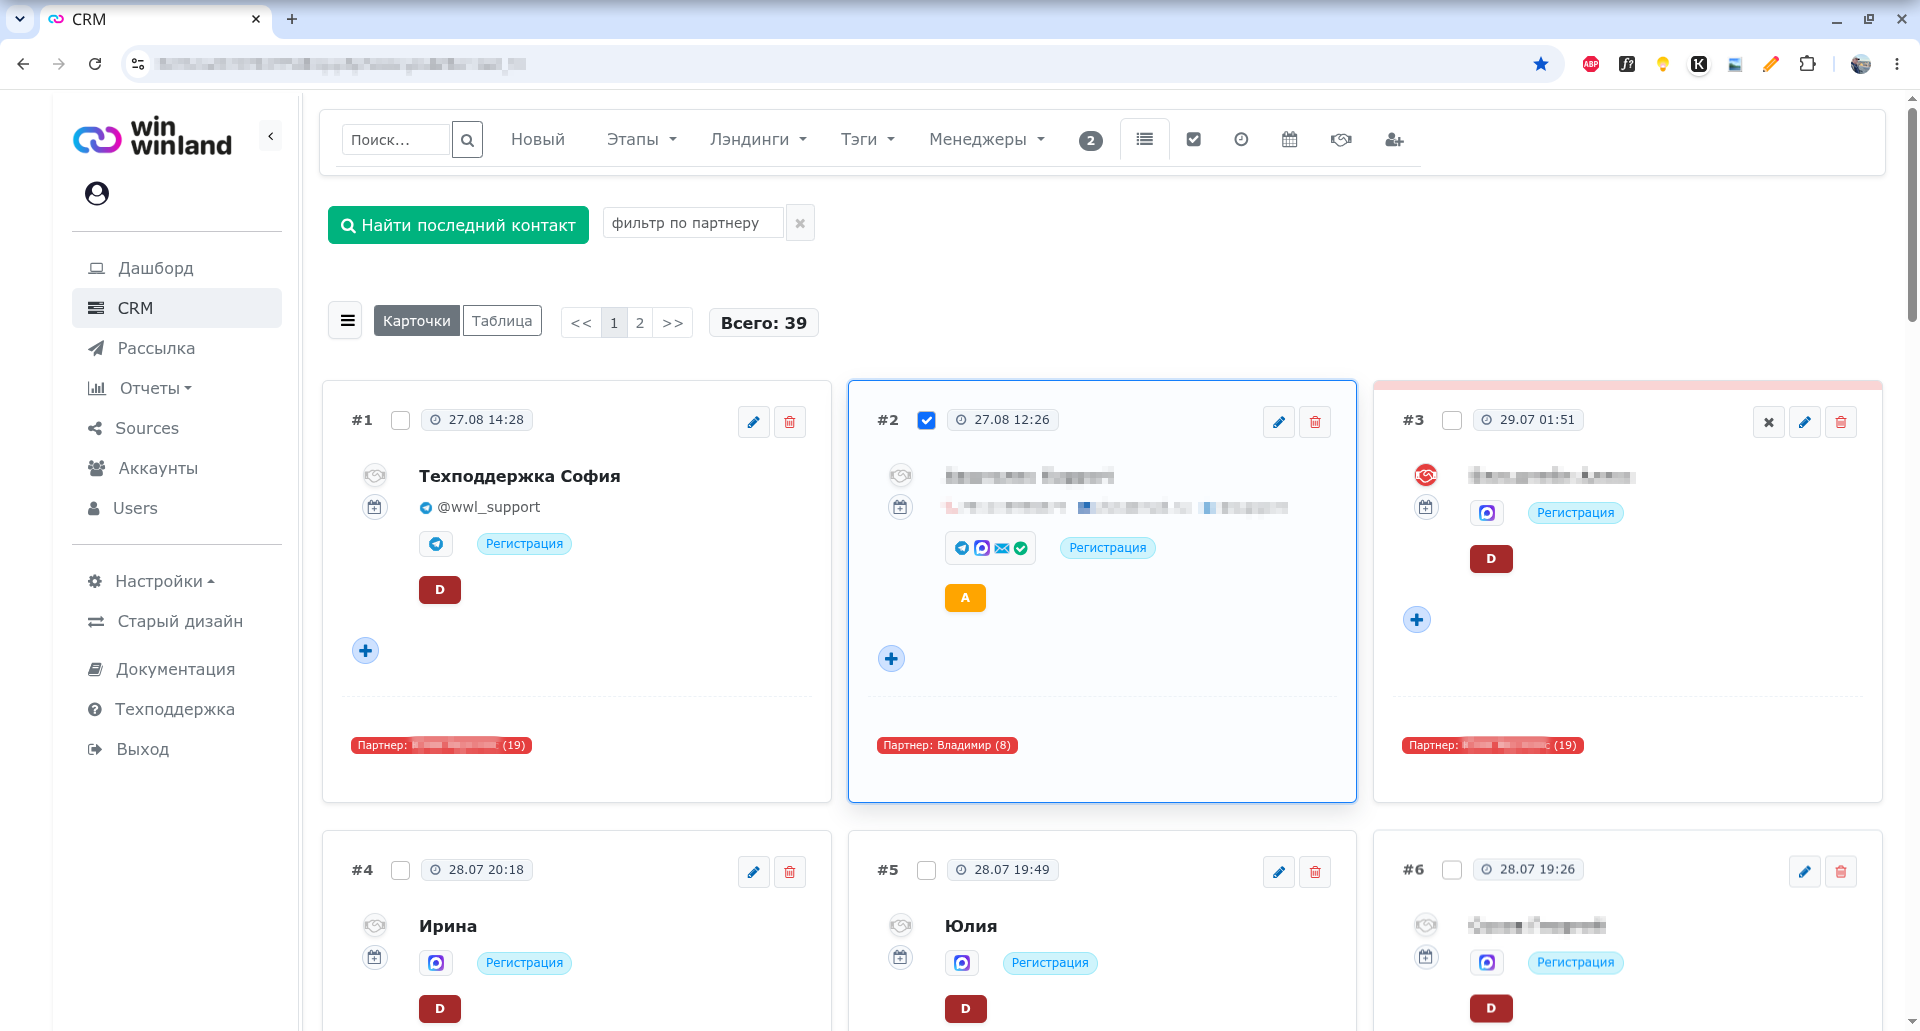The height and width of the screenshot is (1031, 1920).
Task: Click the X icon on card #3
Action: (x=1769, y=422)
